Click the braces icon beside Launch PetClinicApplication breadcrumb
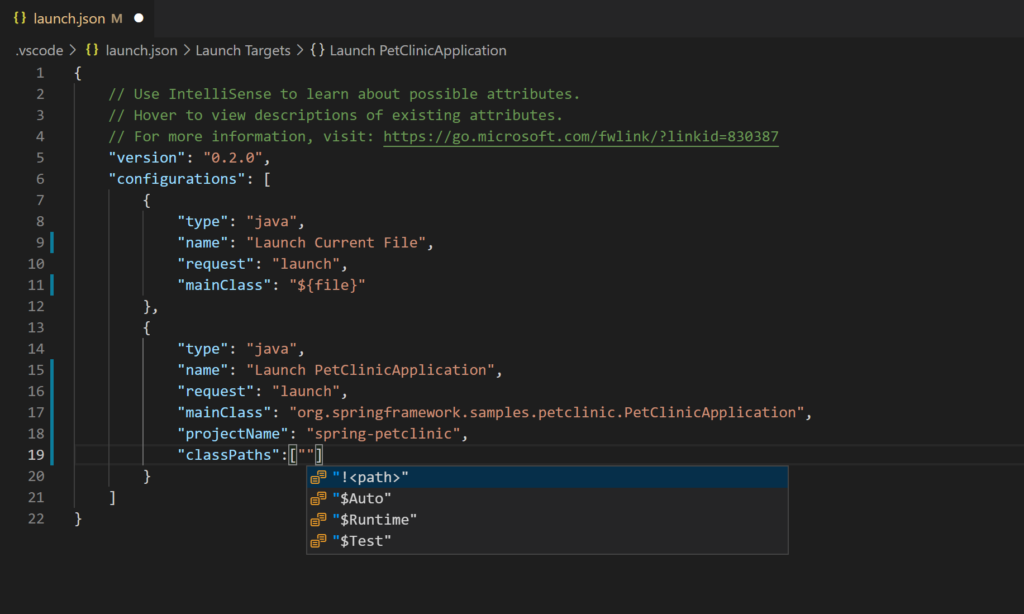 [319, 50]
